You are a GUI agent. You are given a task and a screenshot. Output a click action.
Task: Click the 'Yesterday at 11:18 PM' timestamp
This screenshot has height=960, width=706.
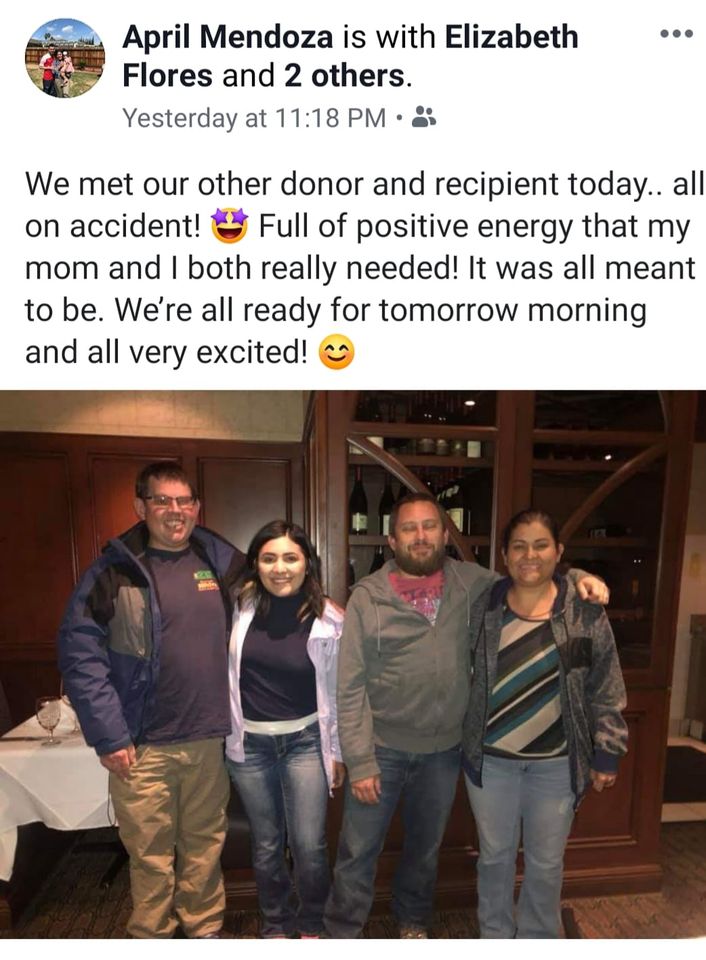click(254, 118)
